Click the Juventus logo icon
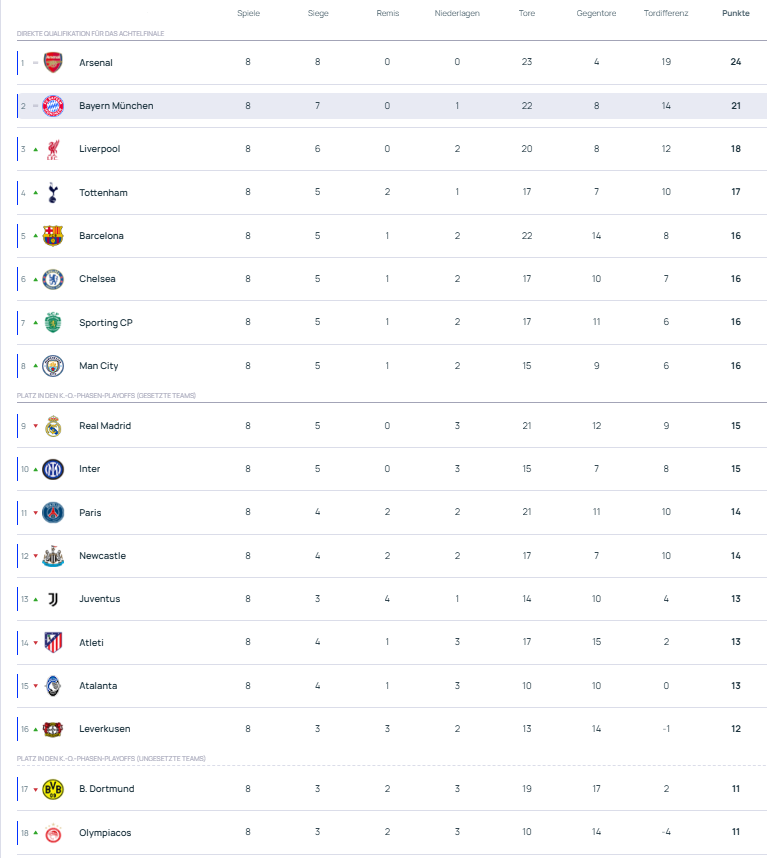This screenshot has width=767, height=858. click(53, 599)
